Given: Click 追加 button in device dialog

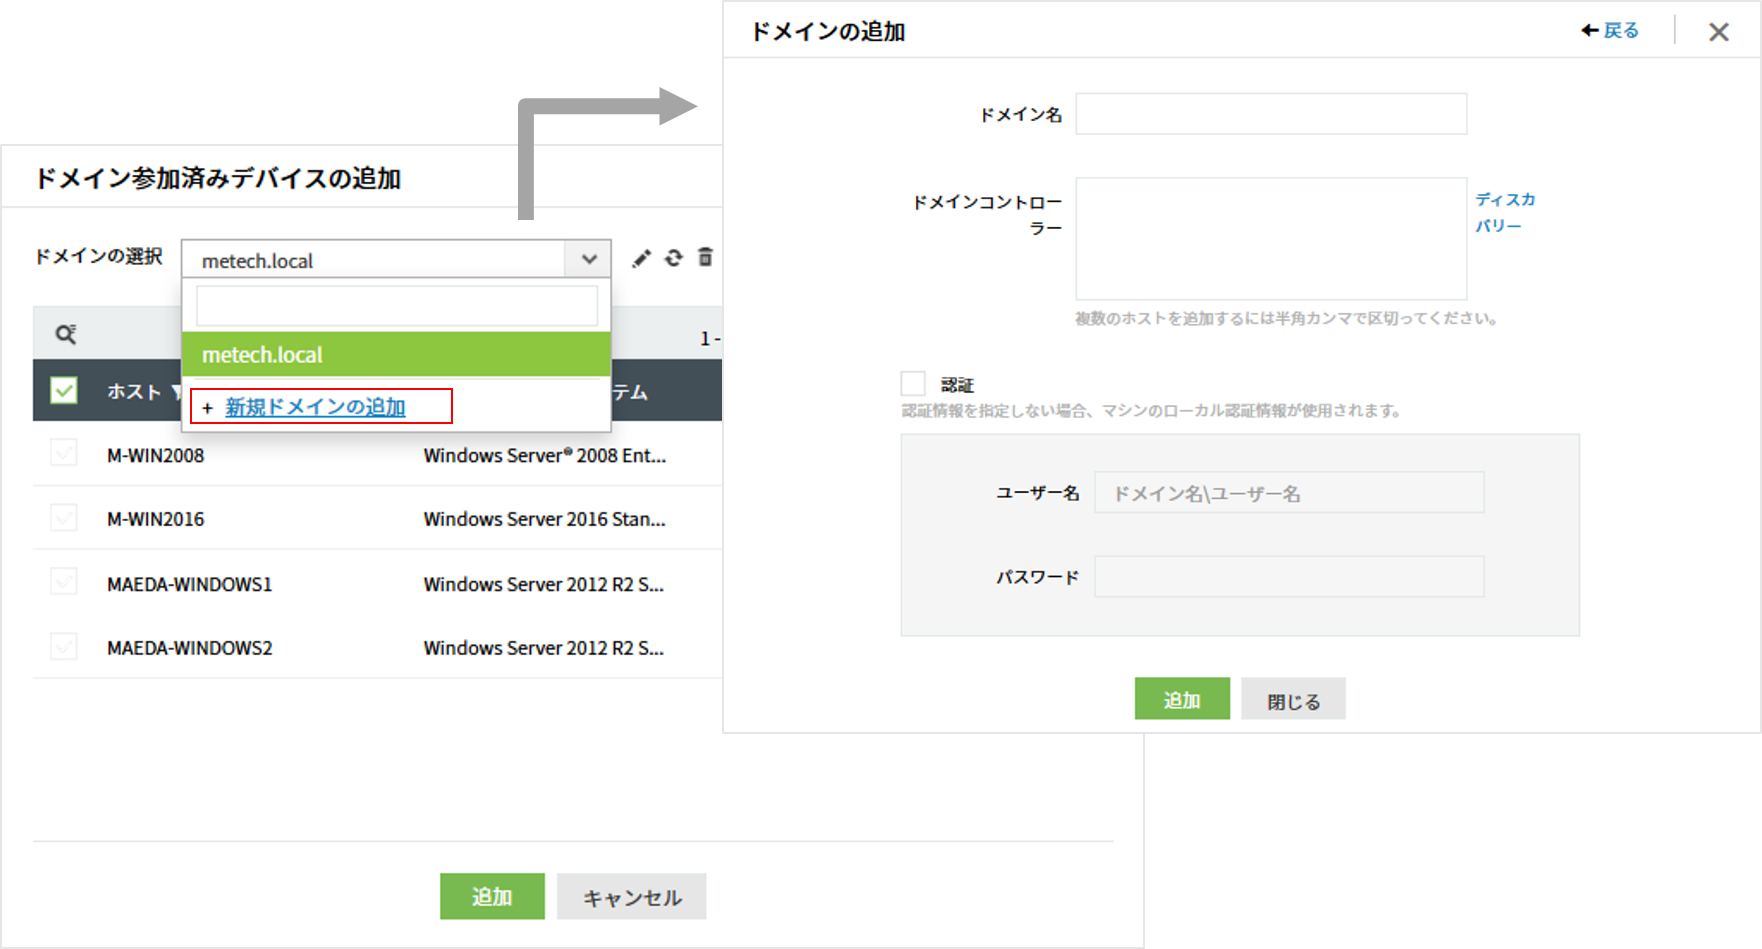Looking at the screenshot, I should [492, 897].
